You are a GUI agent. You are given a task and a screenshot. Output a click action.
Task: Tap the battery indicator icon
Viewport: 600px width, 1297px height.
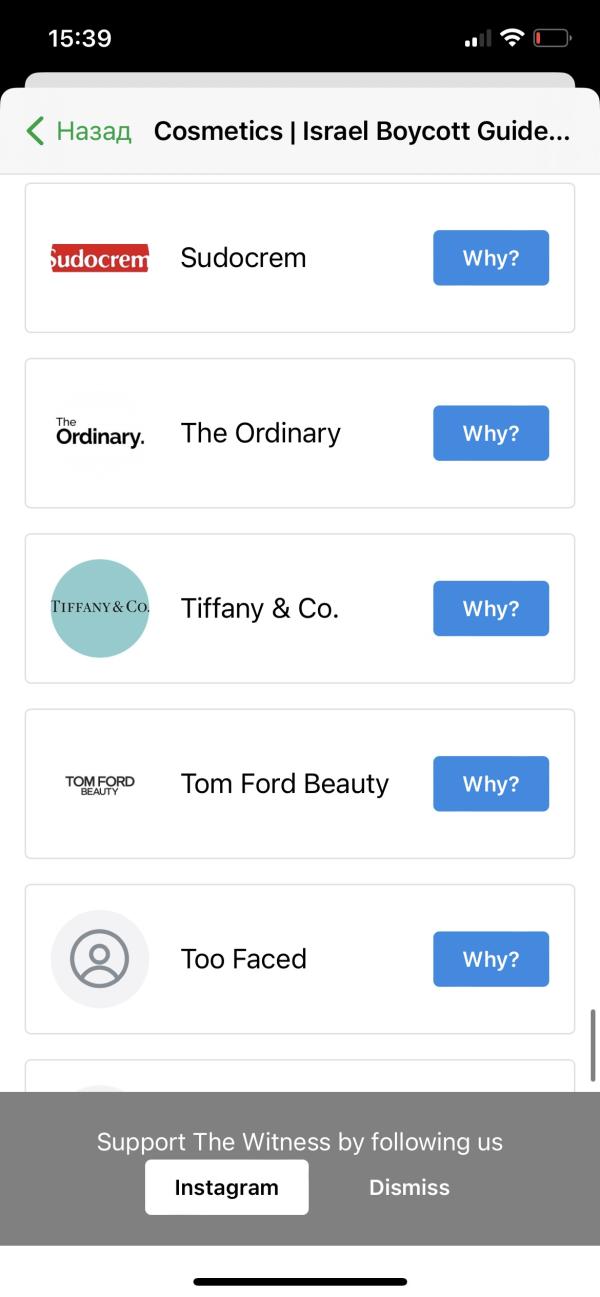(551, 38)
